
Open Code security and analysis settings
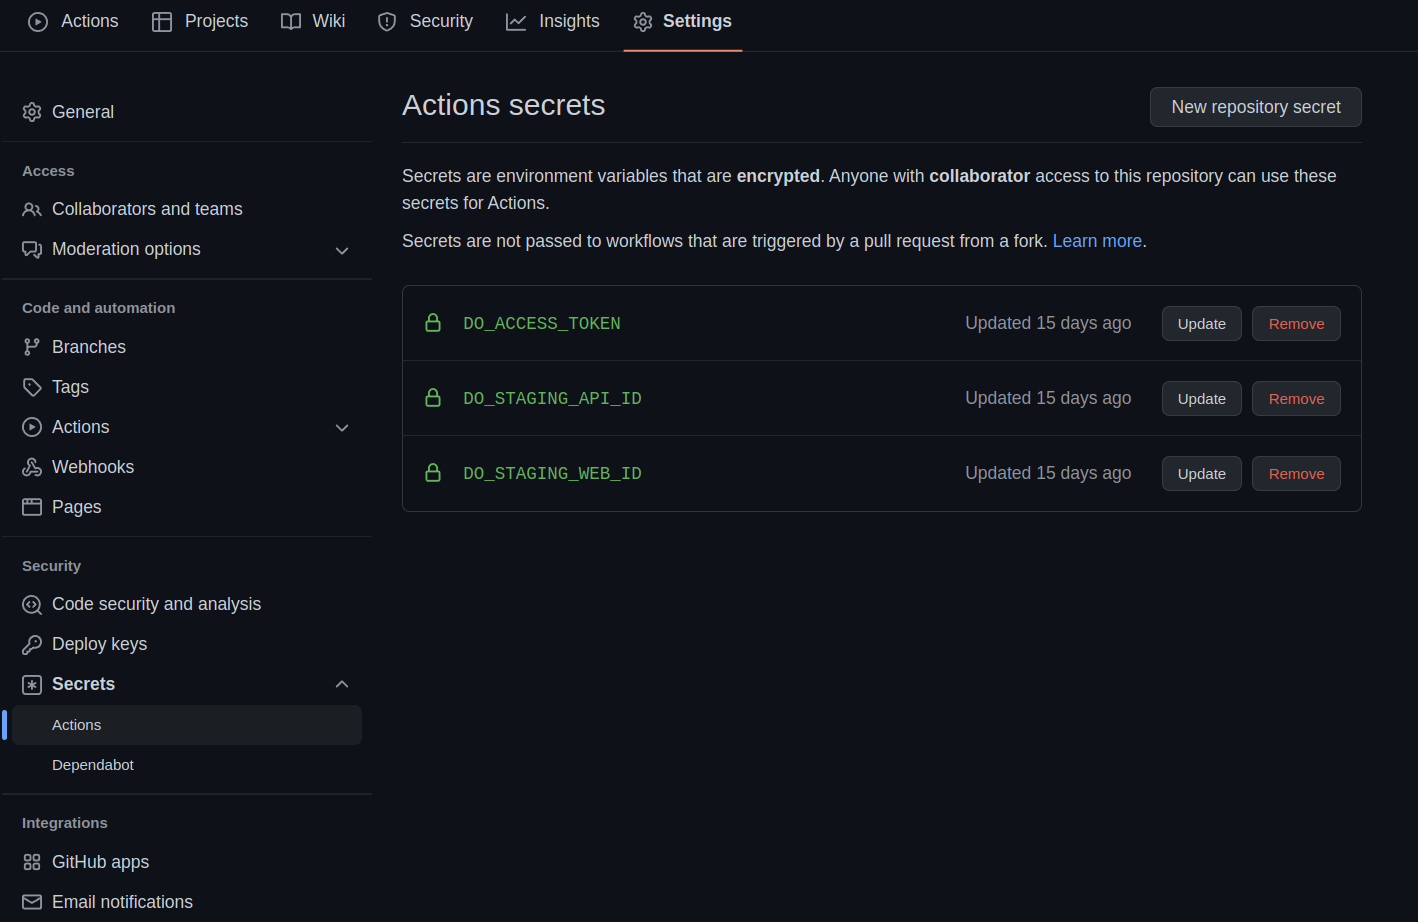pyautogui.click(x=157, y=604)
